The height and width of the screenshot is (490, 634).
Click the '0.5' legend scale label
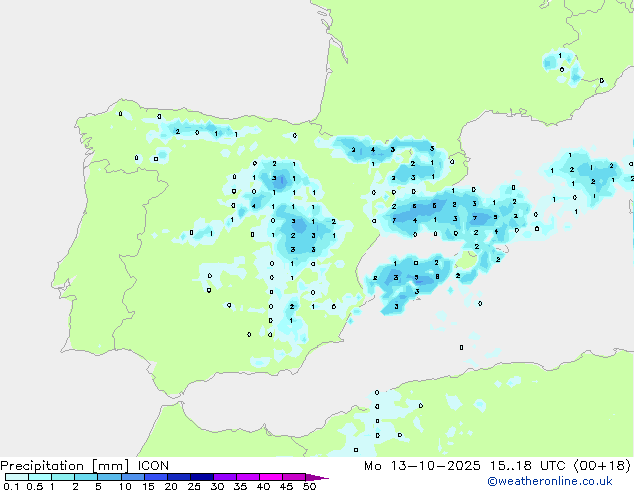34,486
